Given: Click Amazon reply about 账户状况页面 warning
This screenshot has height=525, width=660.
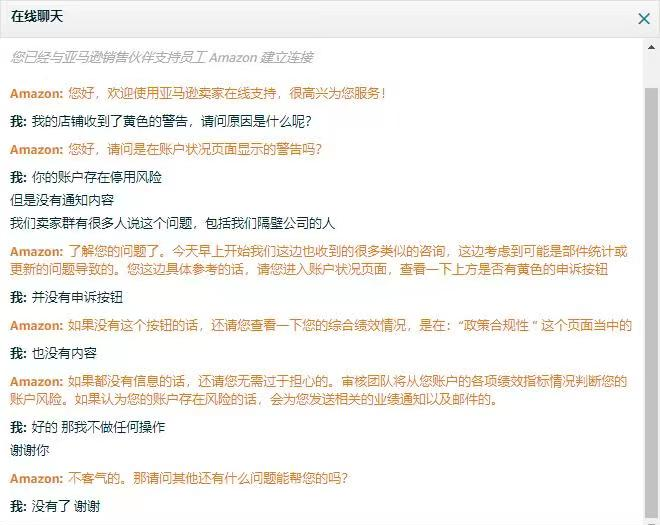Looking at the screenshot, I should pos(166,149).
